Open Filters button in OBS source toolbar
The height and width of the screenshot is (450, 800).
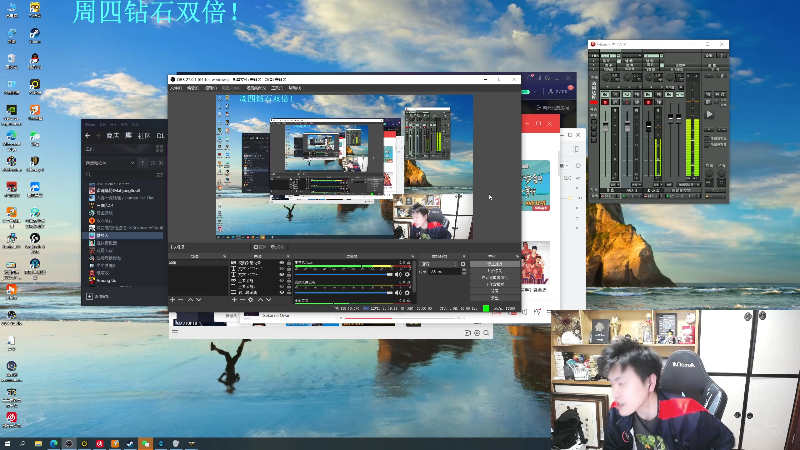(278, 247)
